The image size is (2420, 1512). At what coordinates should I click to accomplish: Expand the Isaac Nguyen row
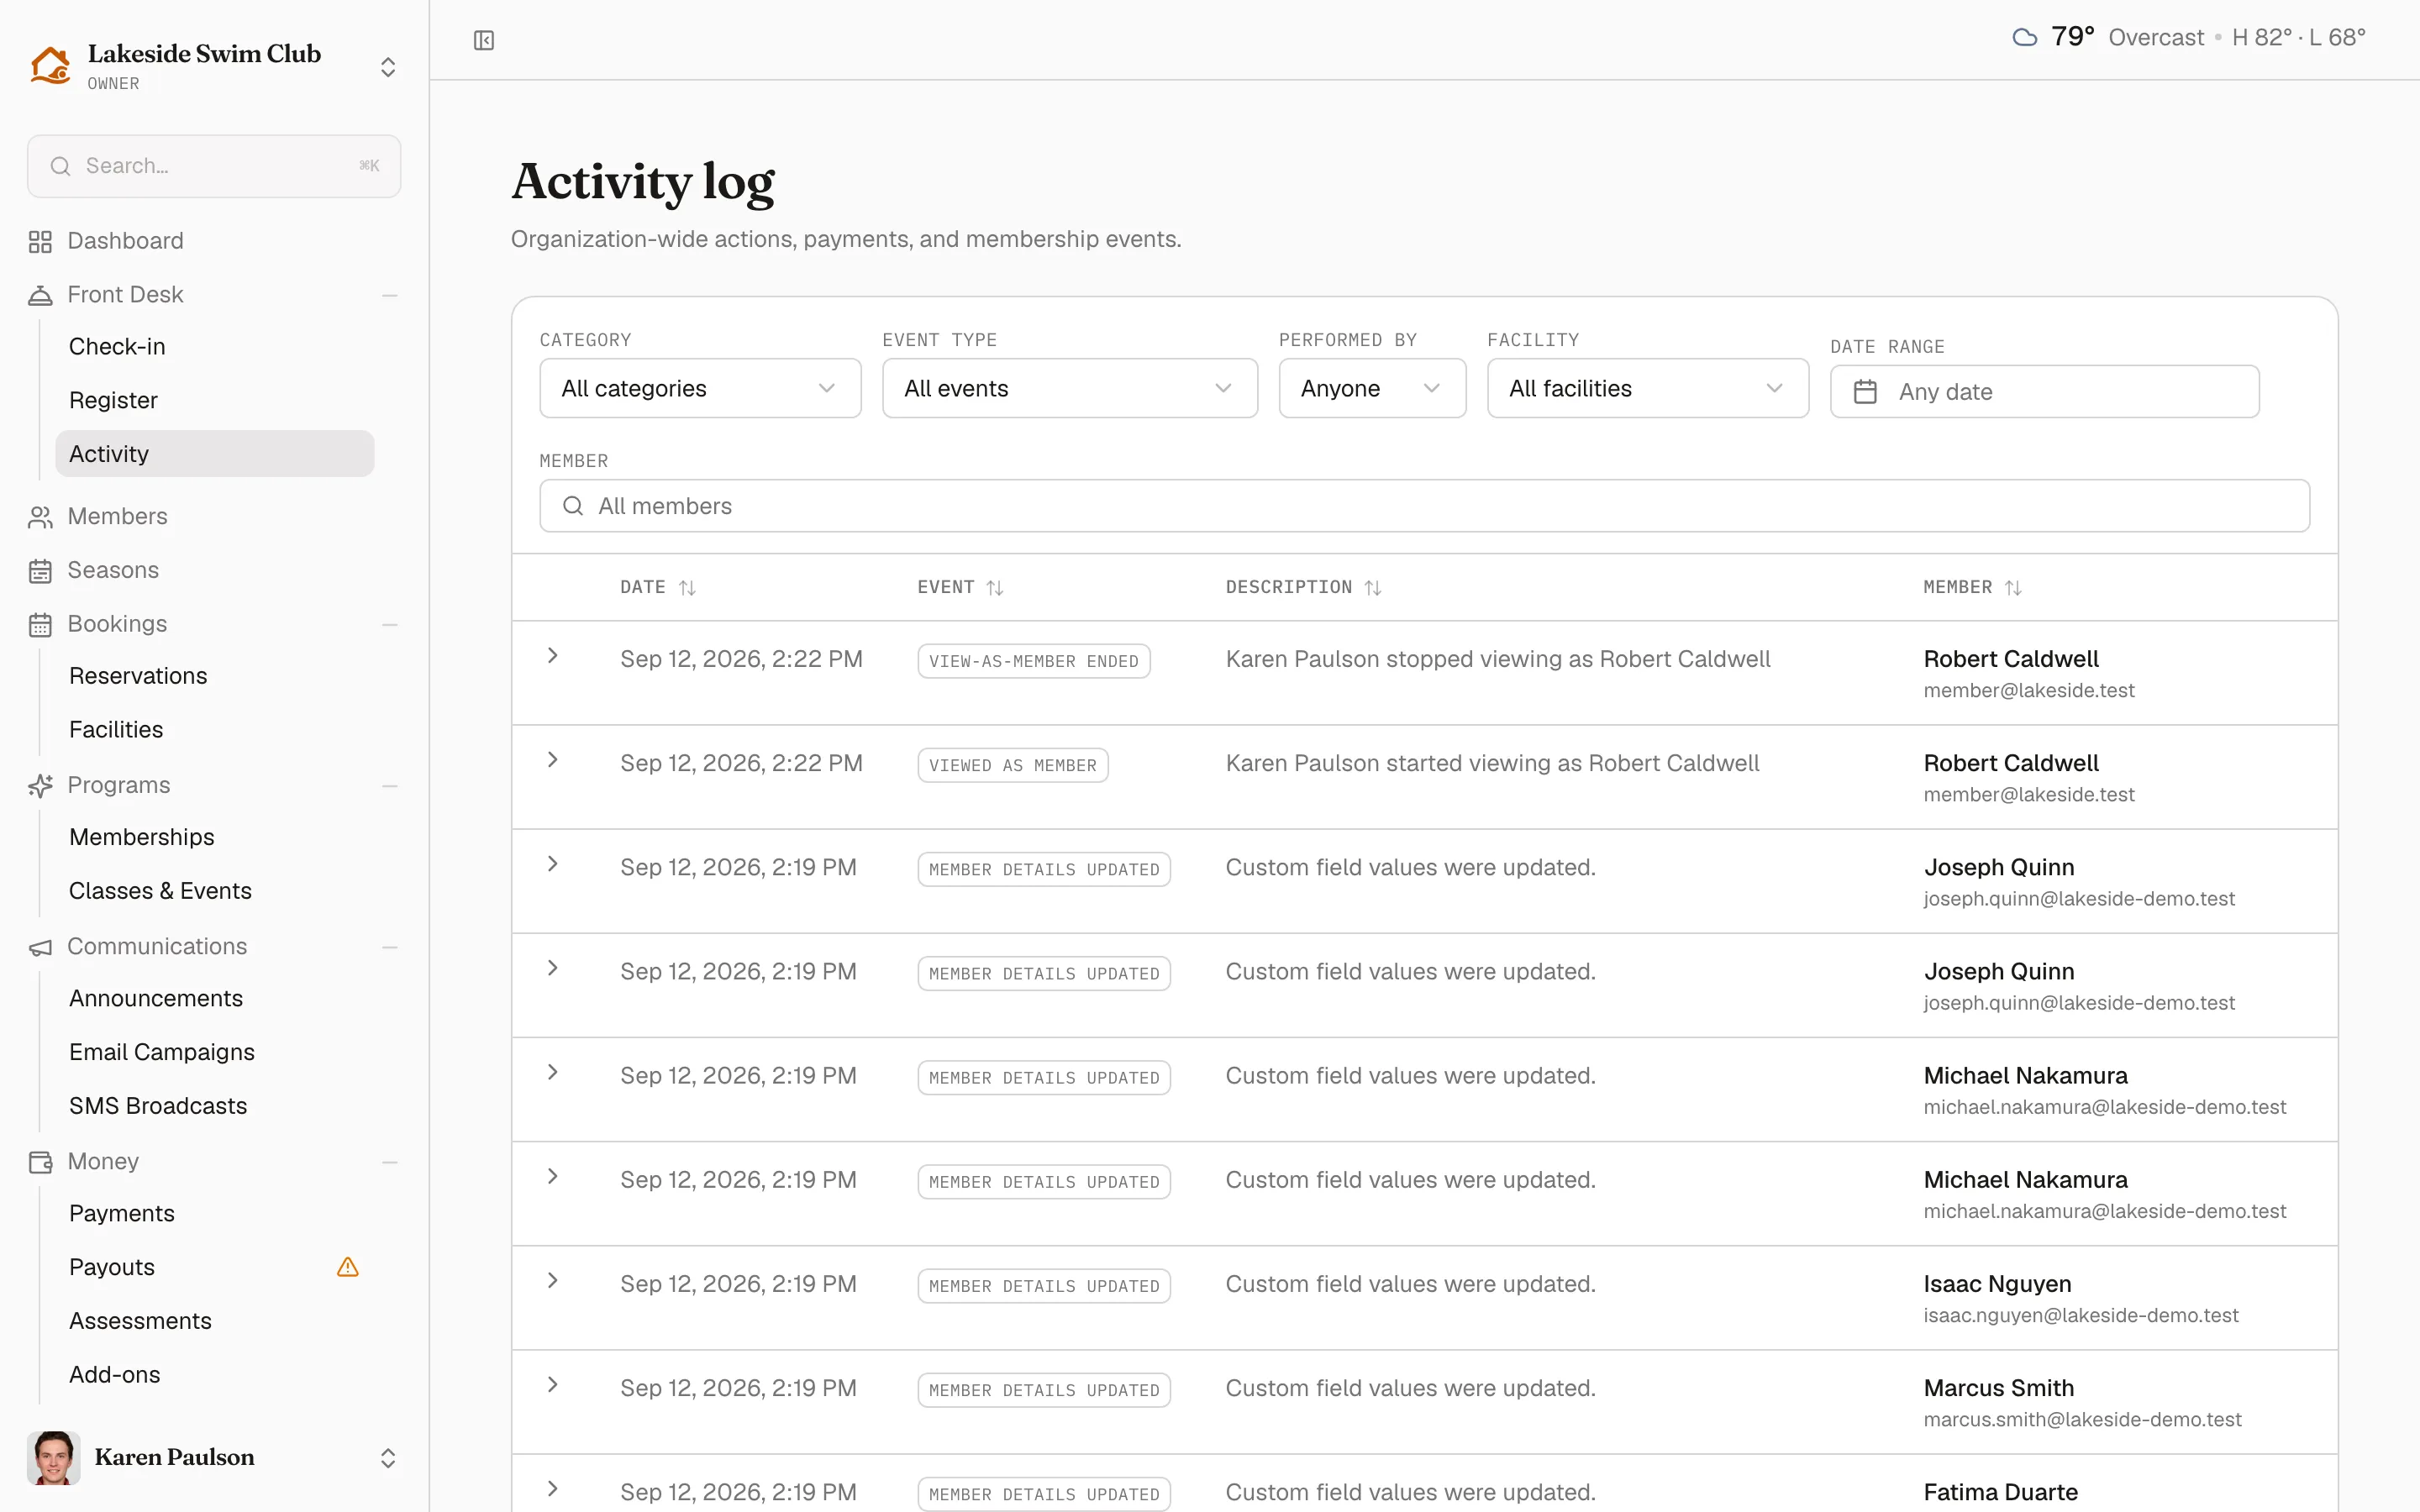click(553, 1280)
